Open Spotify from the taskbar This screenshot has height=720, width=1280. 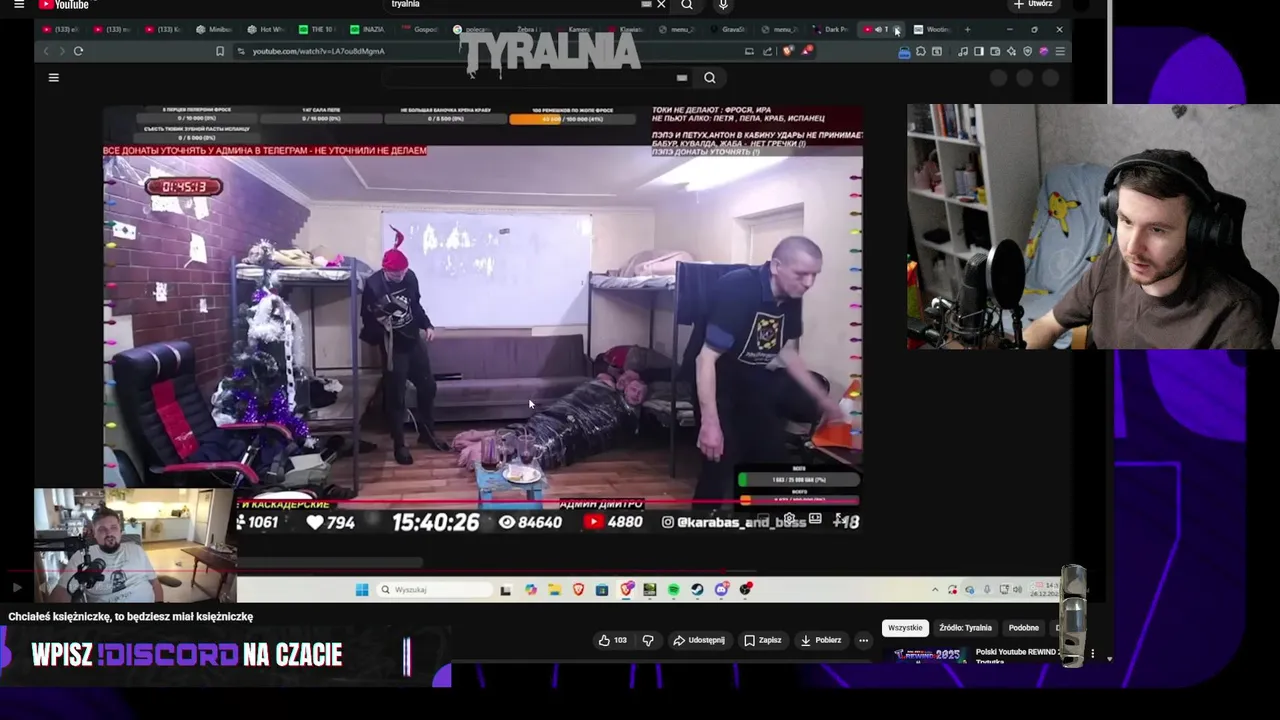click(x=673, y=590)
